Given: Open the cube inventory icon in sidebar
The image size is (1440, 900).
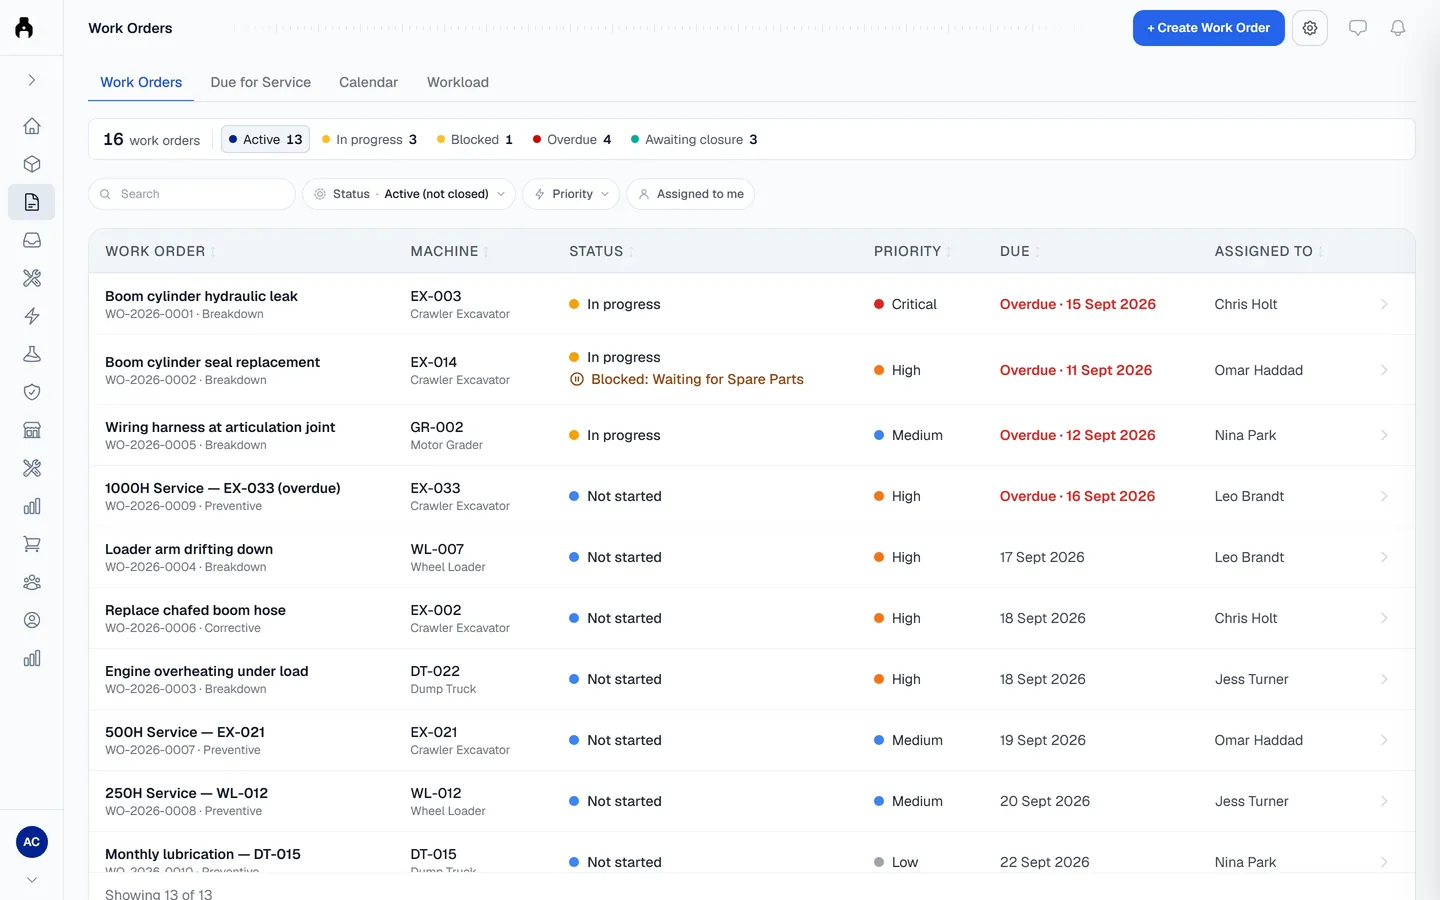Looking at the screenshot, I should [x=32, y=164].
